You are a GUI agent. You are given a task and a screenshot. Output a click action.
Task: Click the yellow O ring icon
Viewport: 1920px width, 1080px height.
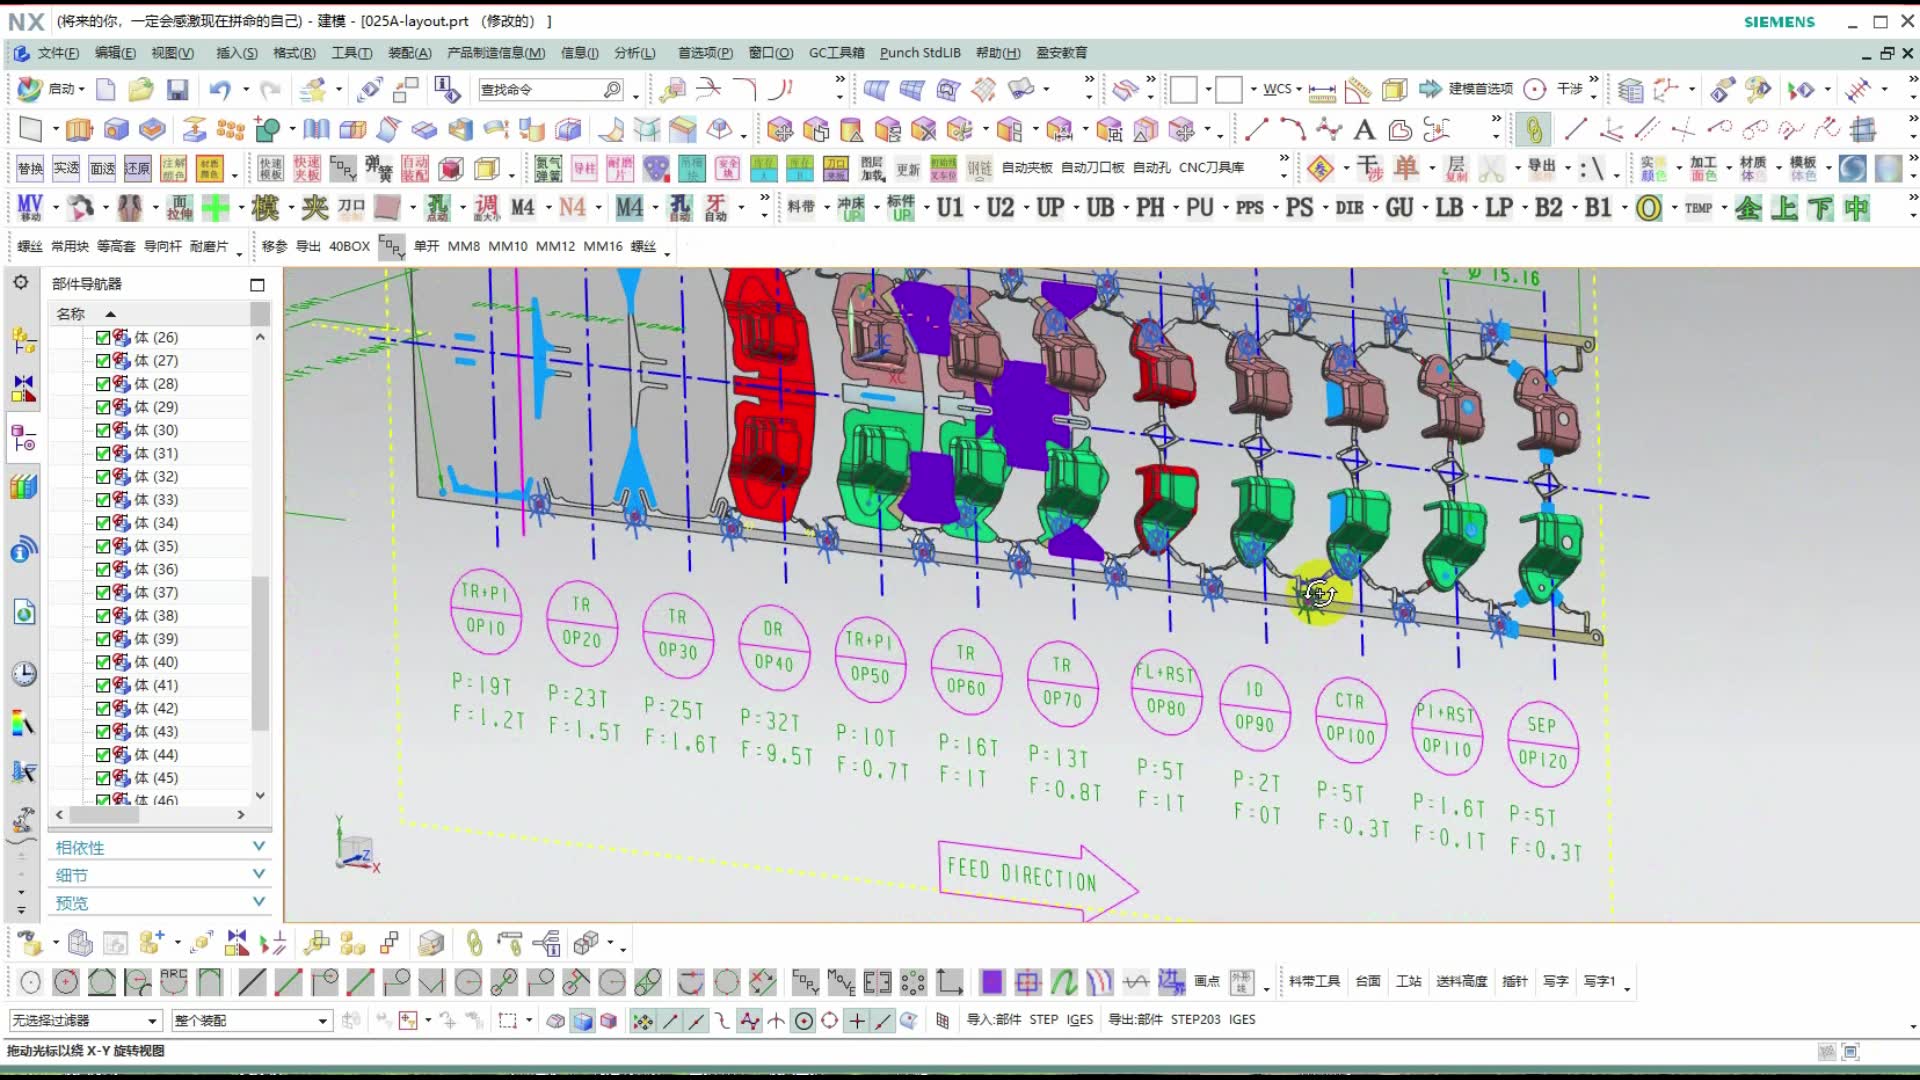click(x=1649, y=208)
